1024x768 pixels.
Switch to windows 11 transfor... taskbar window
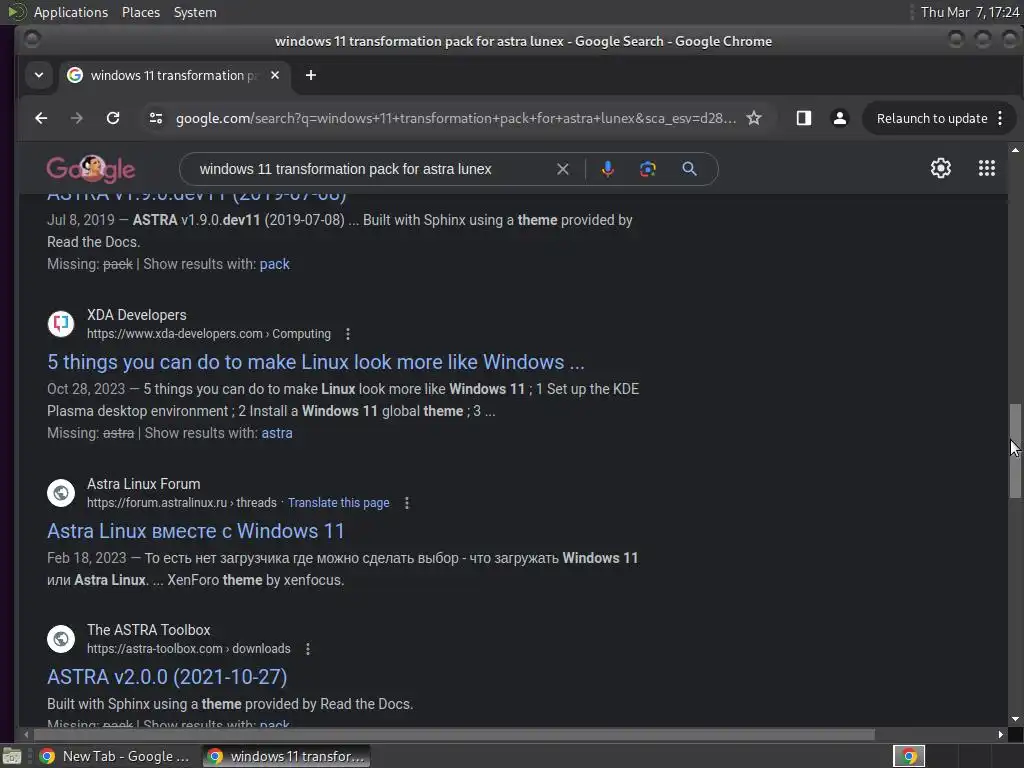(286, 756)
